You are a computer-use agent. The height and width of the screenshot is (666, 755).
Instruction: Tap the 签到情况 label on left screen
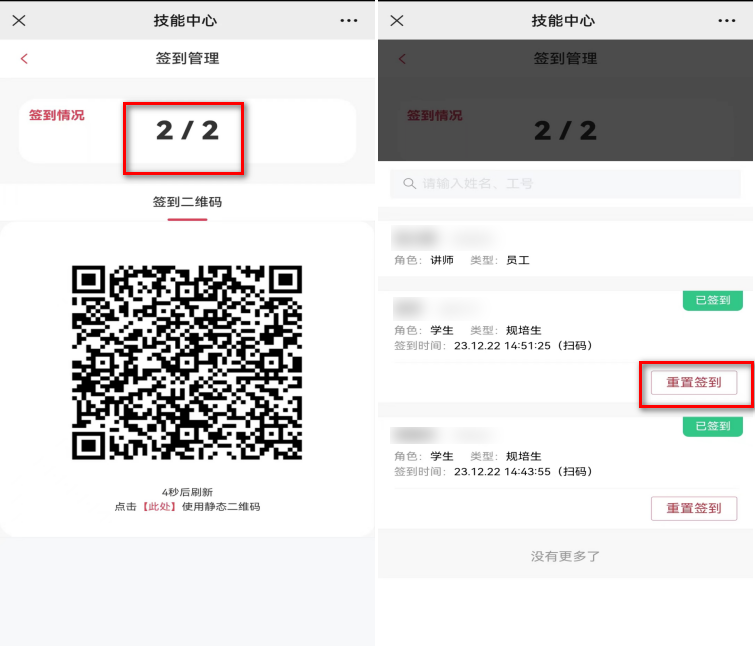coord(56,115)
